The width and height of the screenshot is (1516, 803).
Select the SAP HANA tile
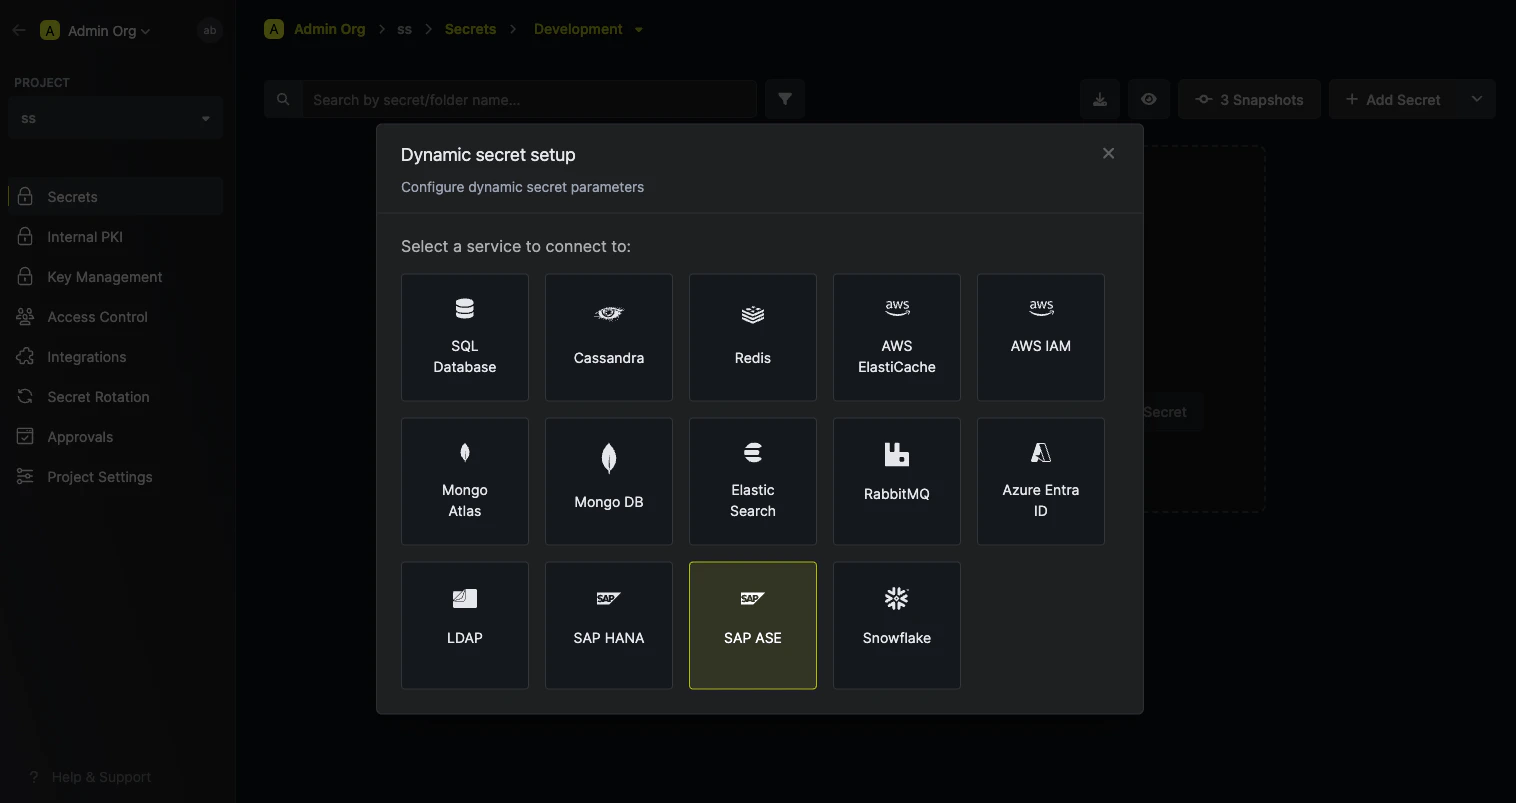click(x=609, y=626)
